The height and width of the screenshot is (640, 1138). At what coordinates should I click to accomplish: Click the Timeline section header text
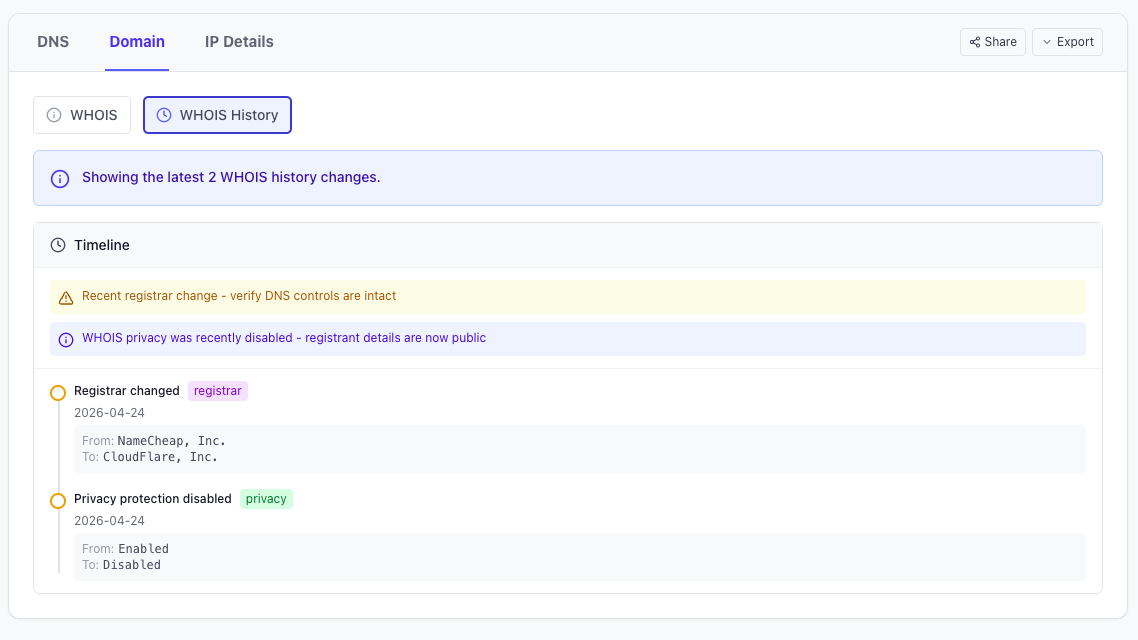click(102, 245)
